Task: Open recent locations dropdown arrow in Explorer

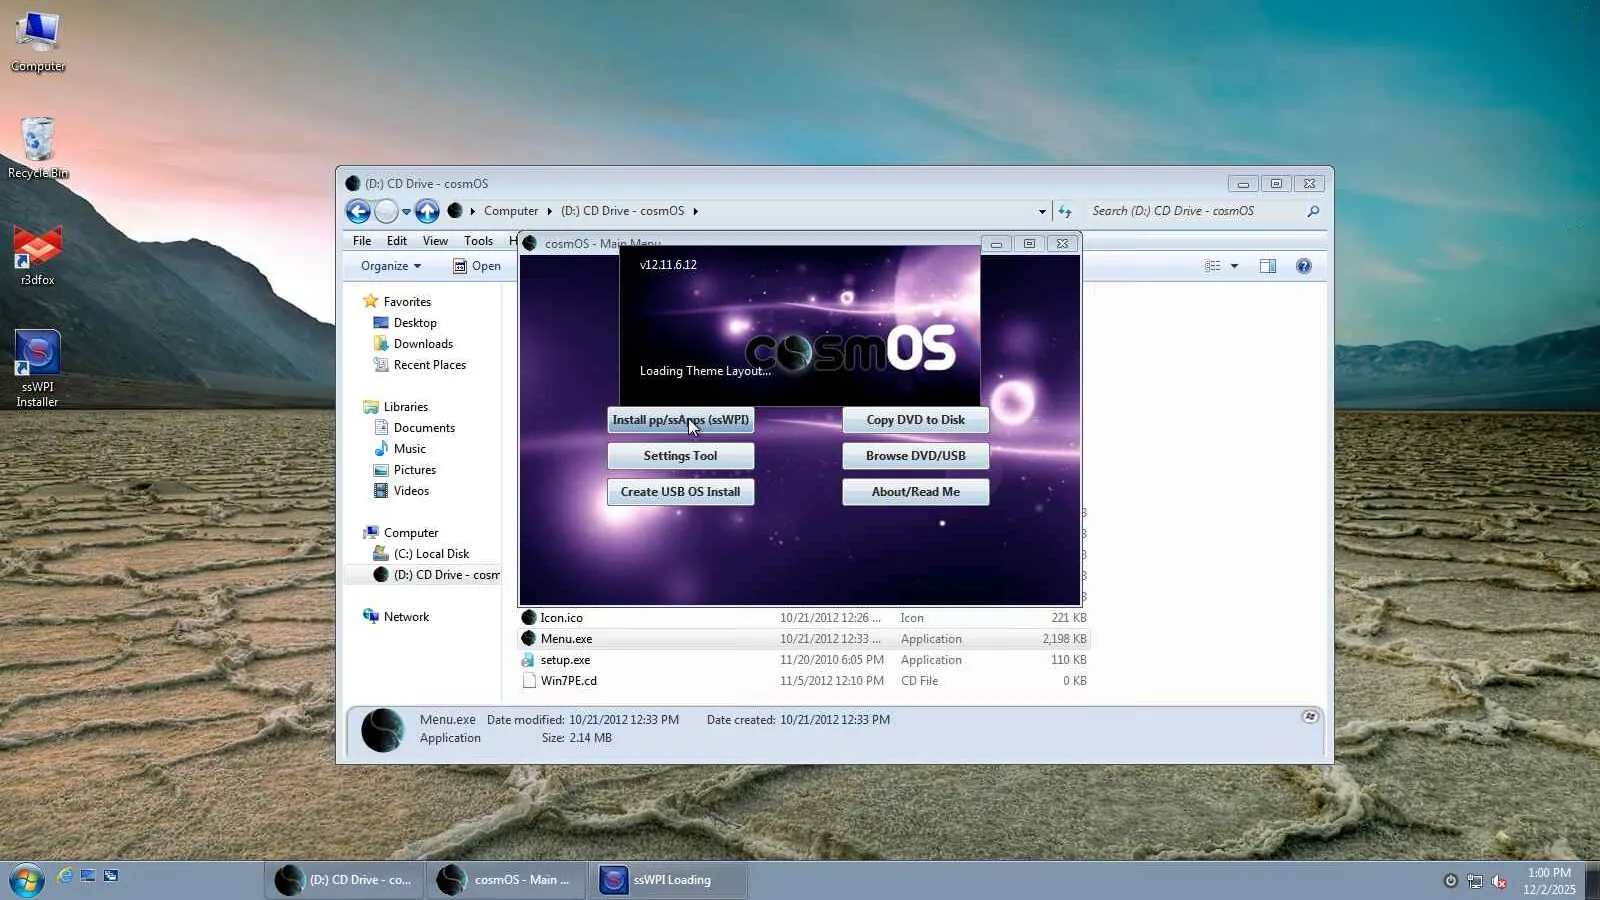Action: coord(406,212)
